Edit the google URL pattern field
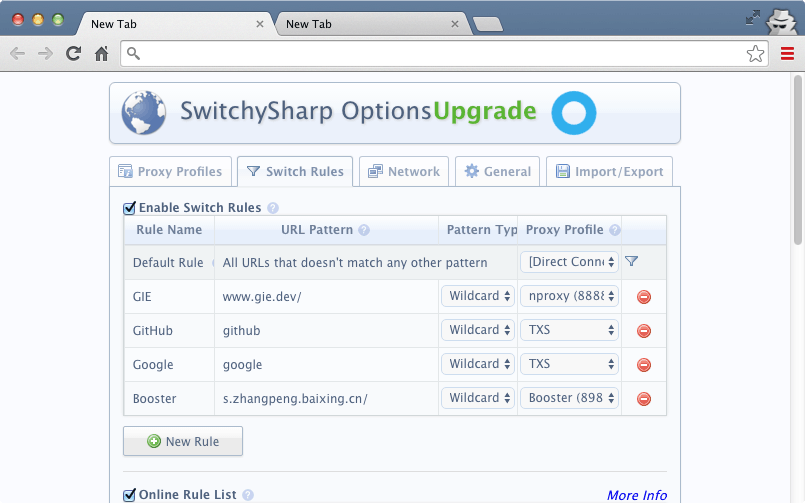Image resolution: width=805 pixels, height=503 pixels. [x=326, y=364]
